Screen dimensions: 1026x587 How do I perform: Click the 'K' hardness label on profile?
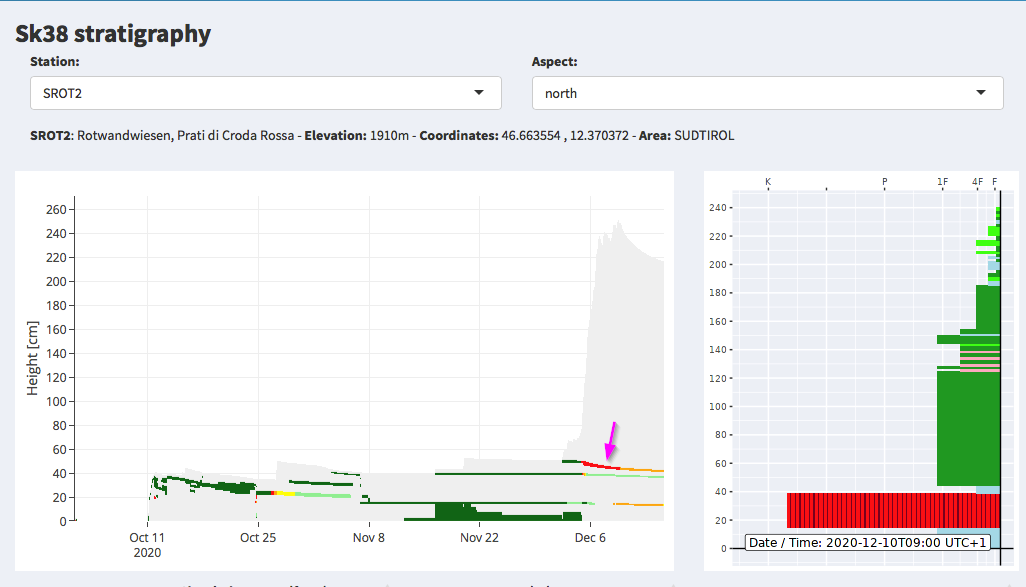click(768, 181)
